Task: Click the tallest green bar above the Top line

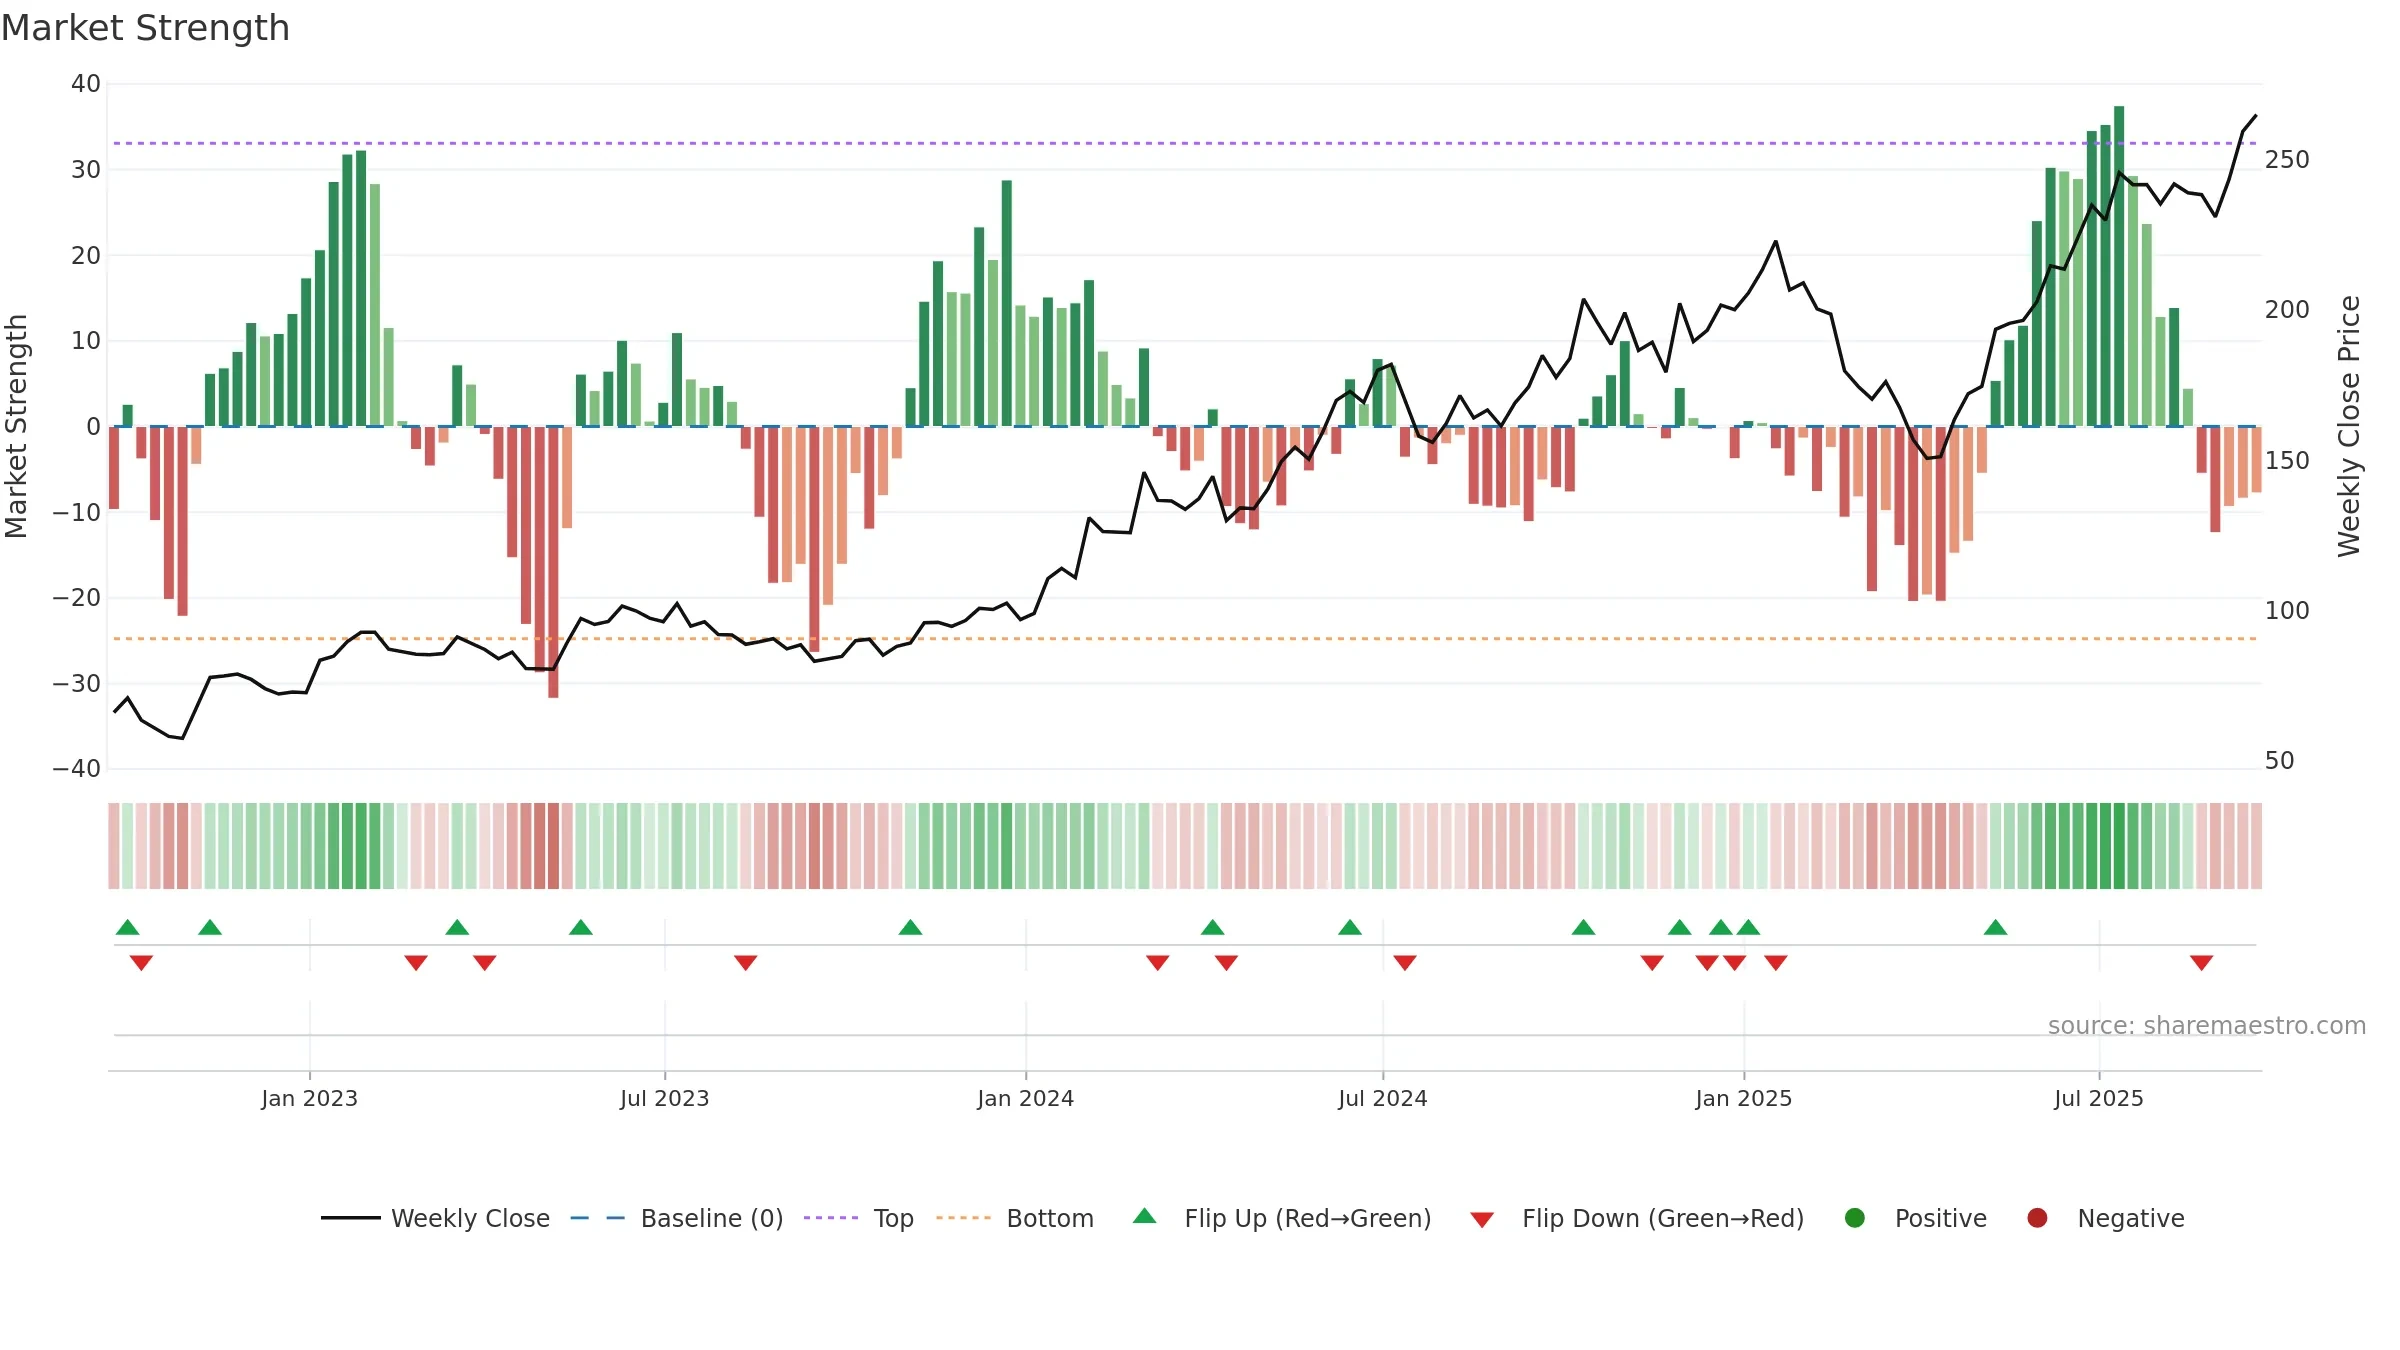Action: (2119, 266)
